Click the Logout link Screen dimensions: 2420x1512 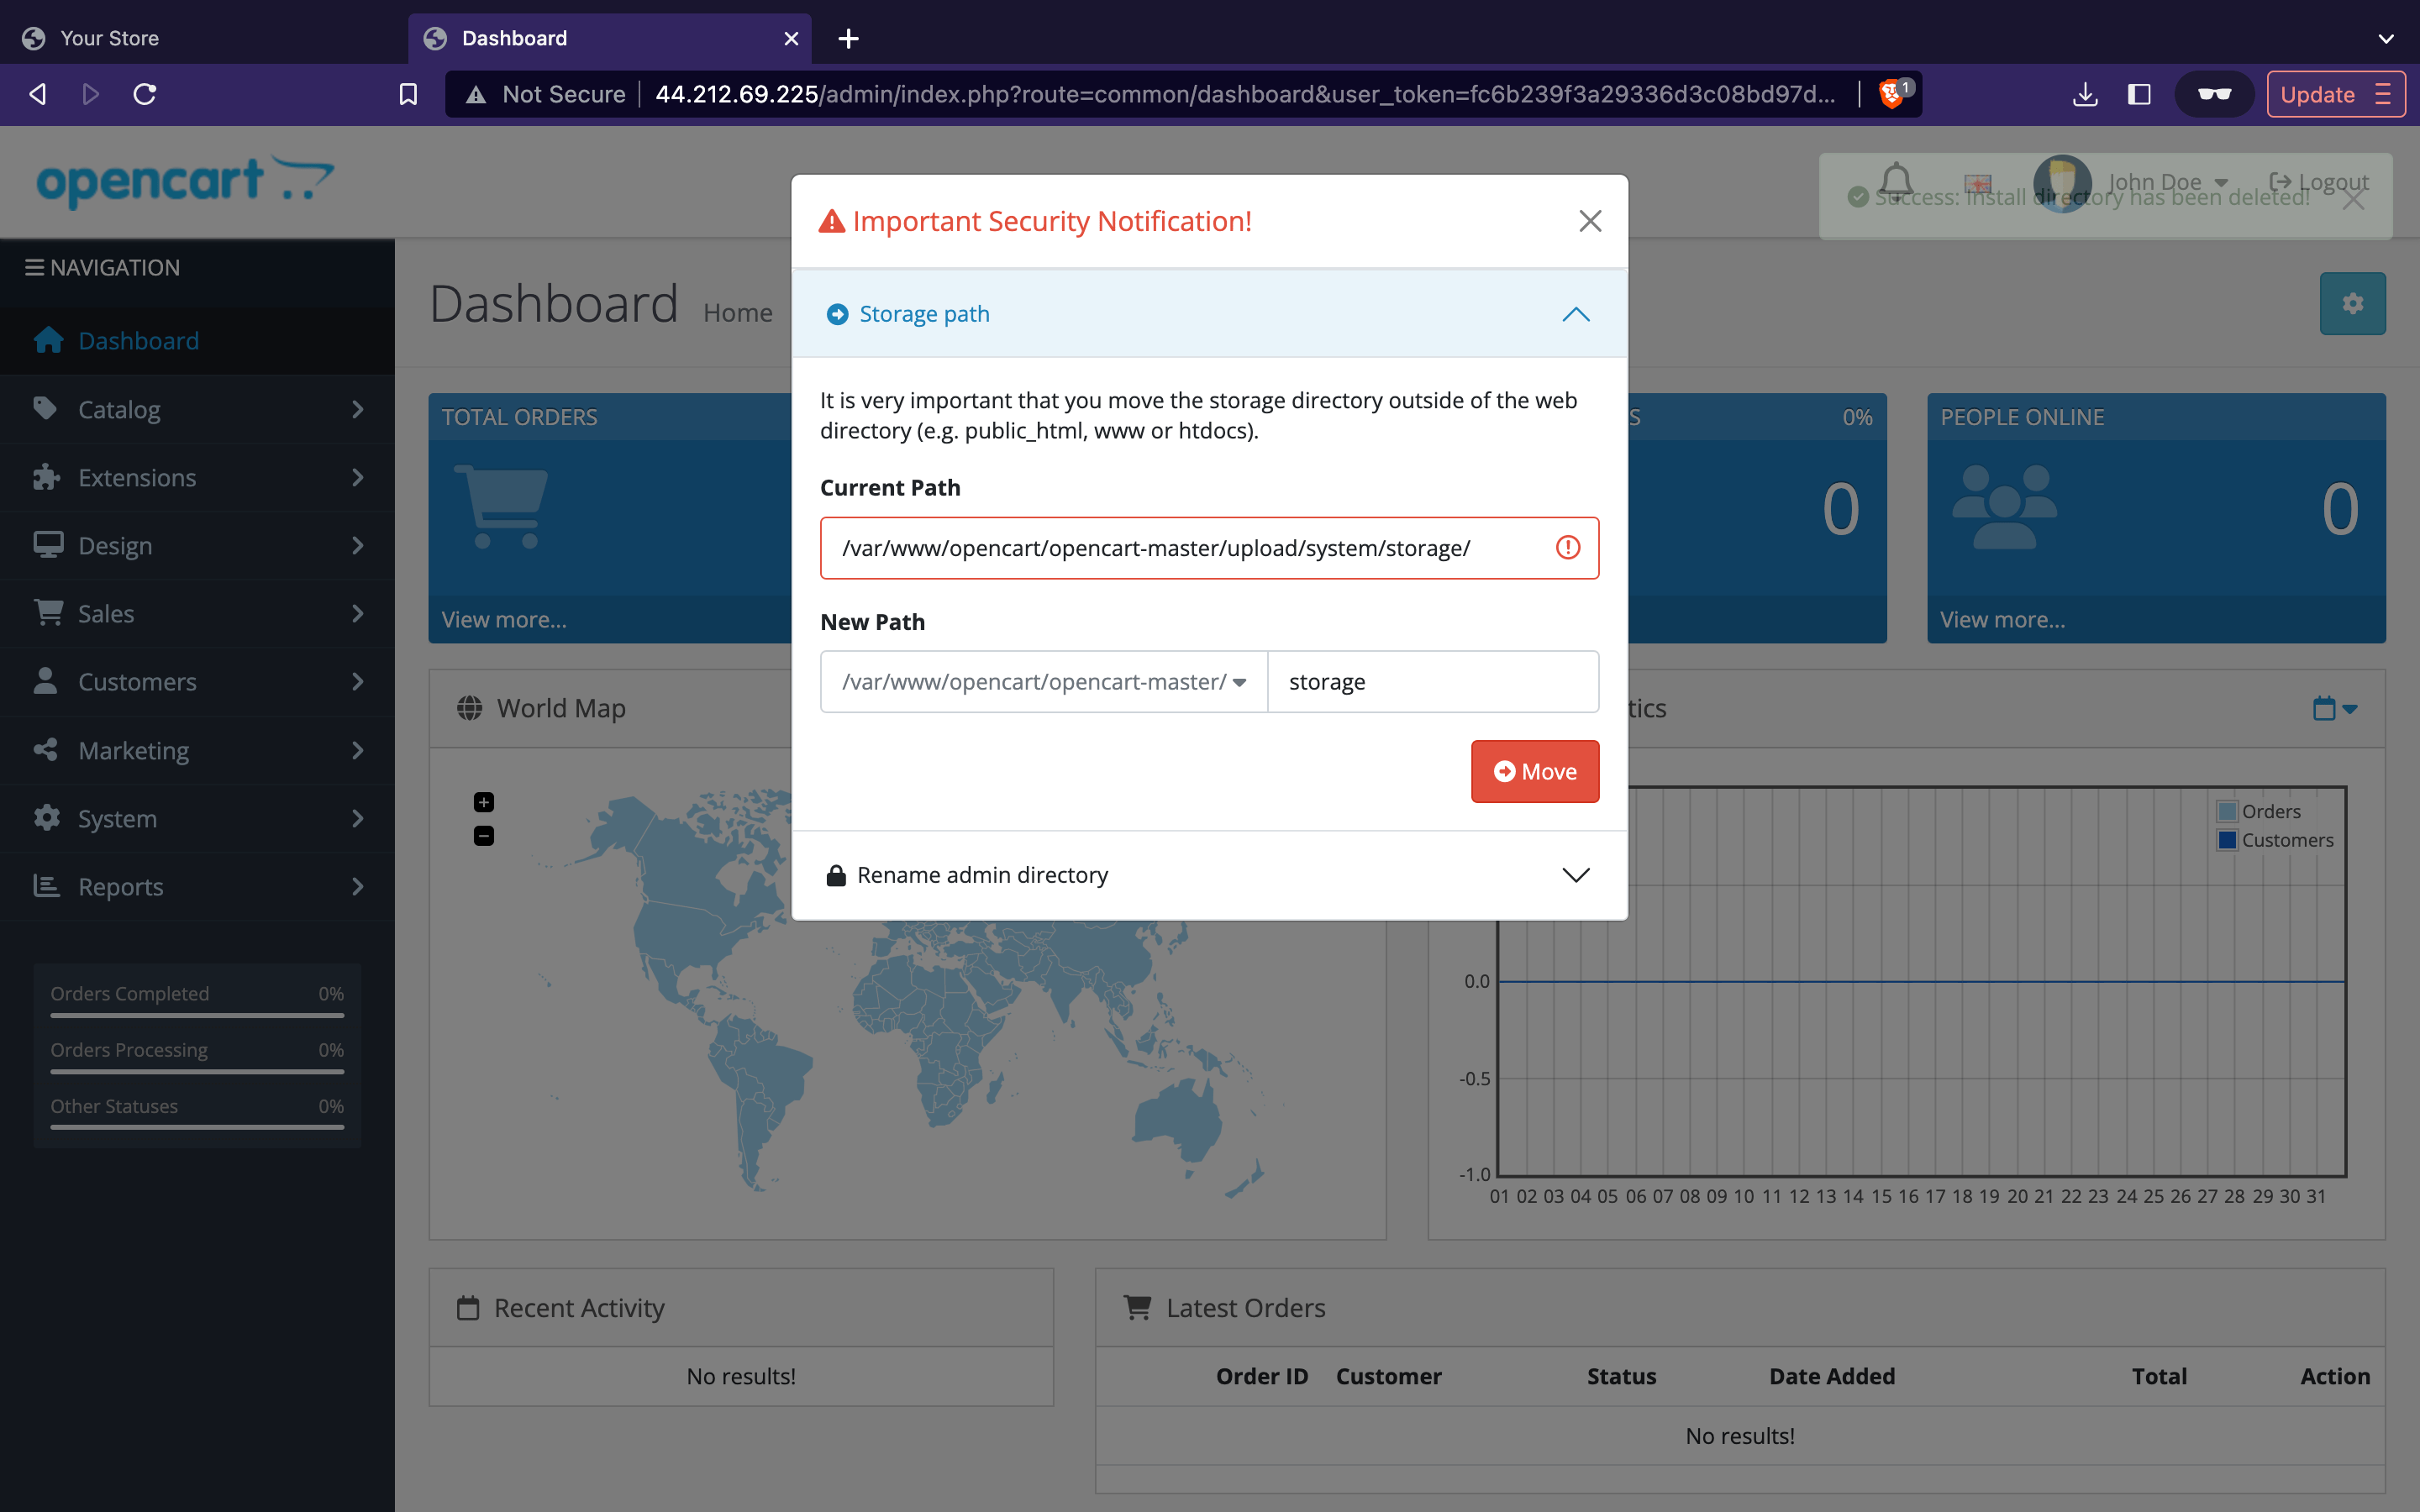pos(2326,180)
